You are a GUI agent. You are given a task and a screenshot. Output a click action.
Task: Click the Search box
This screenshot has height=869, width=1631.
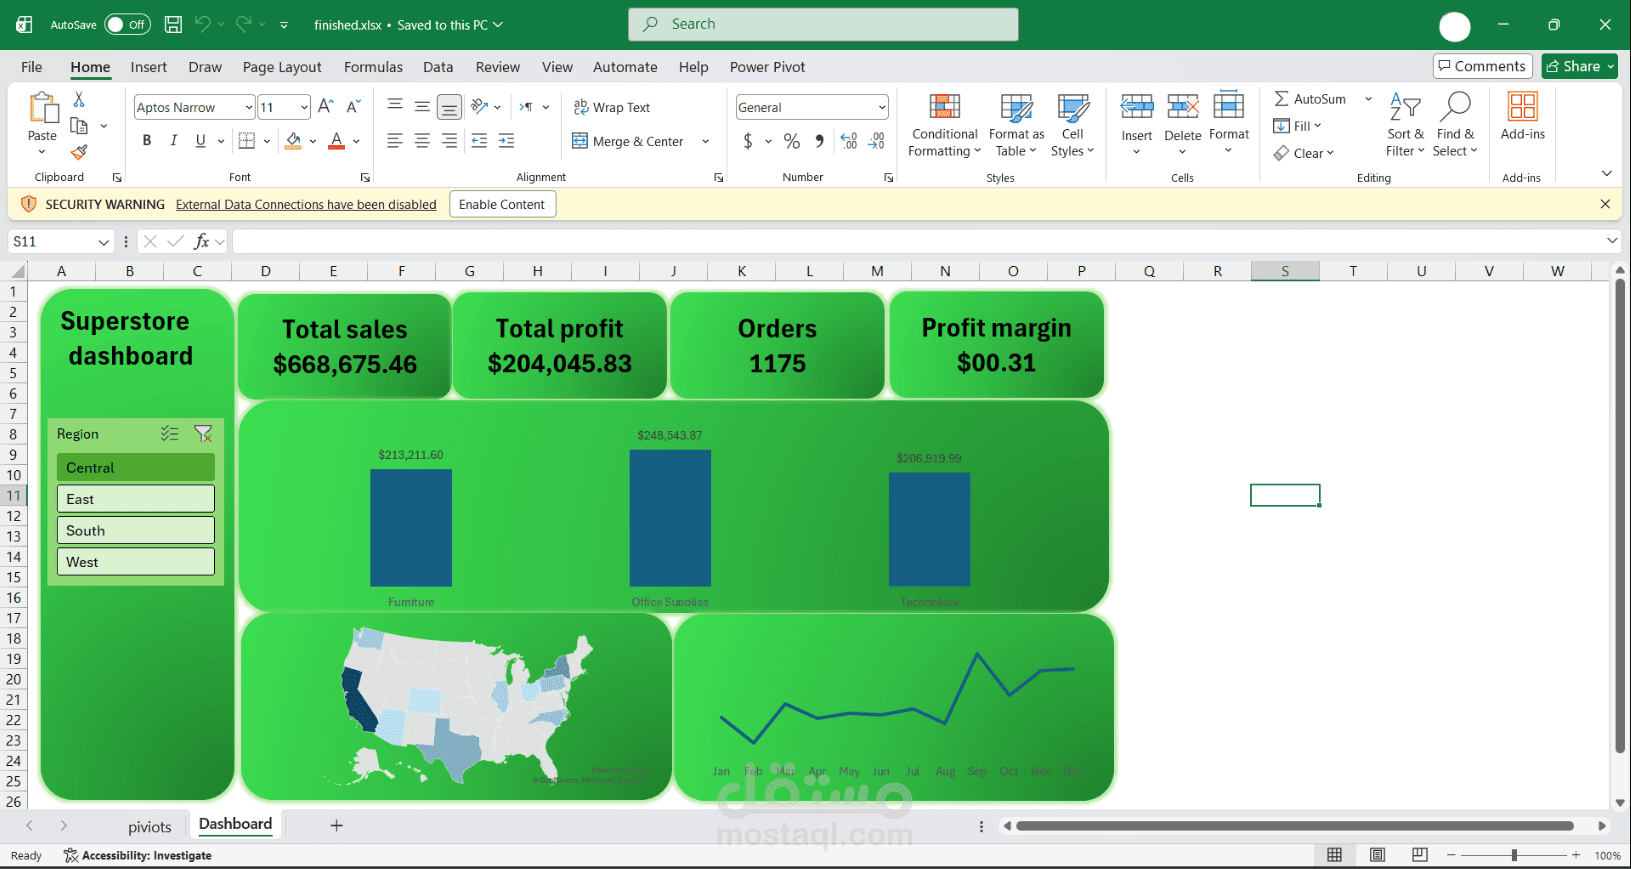tap(823, 24)
